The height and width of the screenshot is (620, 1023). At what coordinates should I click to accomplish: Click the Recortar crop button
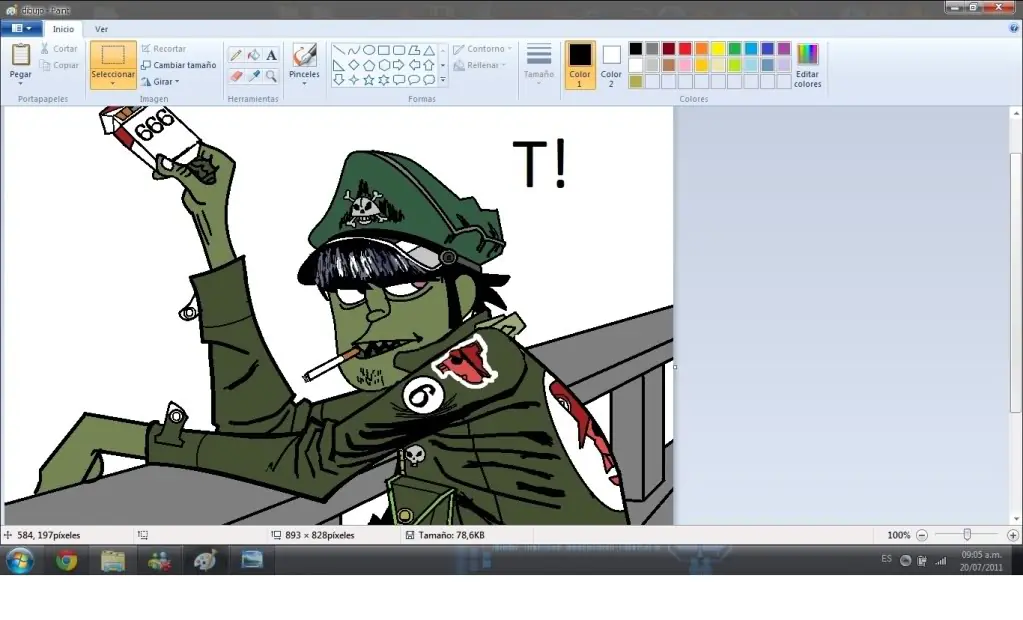point(164,49)
